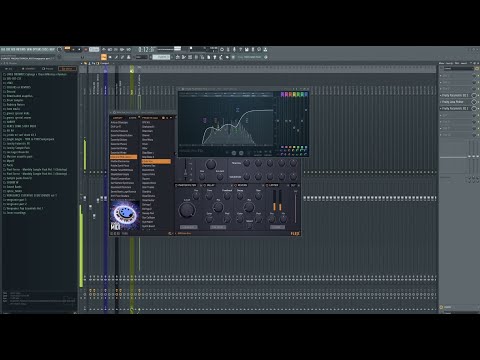Select the highlighted orange preset in FLEX preset list
The image size is (480, 360).
(x=156, y=161)
